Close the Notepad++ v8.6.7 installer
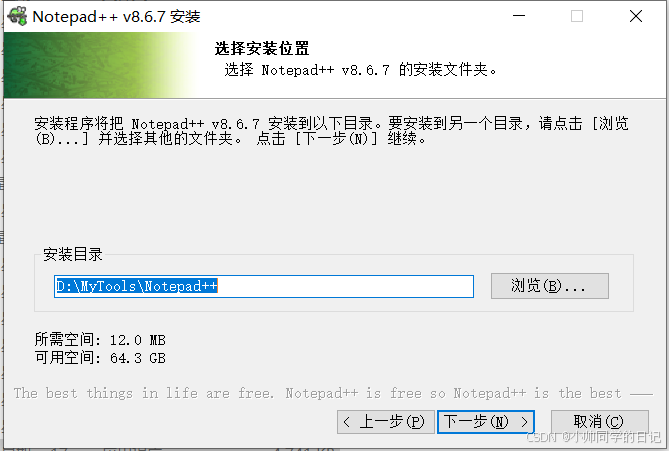This screenshot has height=451, width=669. click(x=636, y=16)
